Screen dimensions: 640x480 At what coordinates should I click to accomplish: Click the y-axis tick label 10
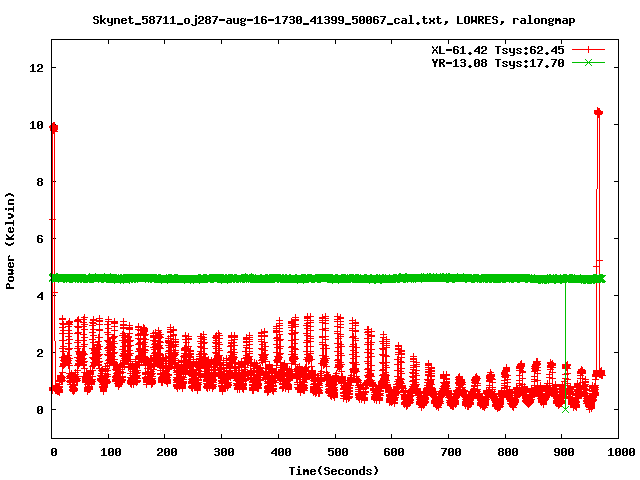[x=36, y=125]
